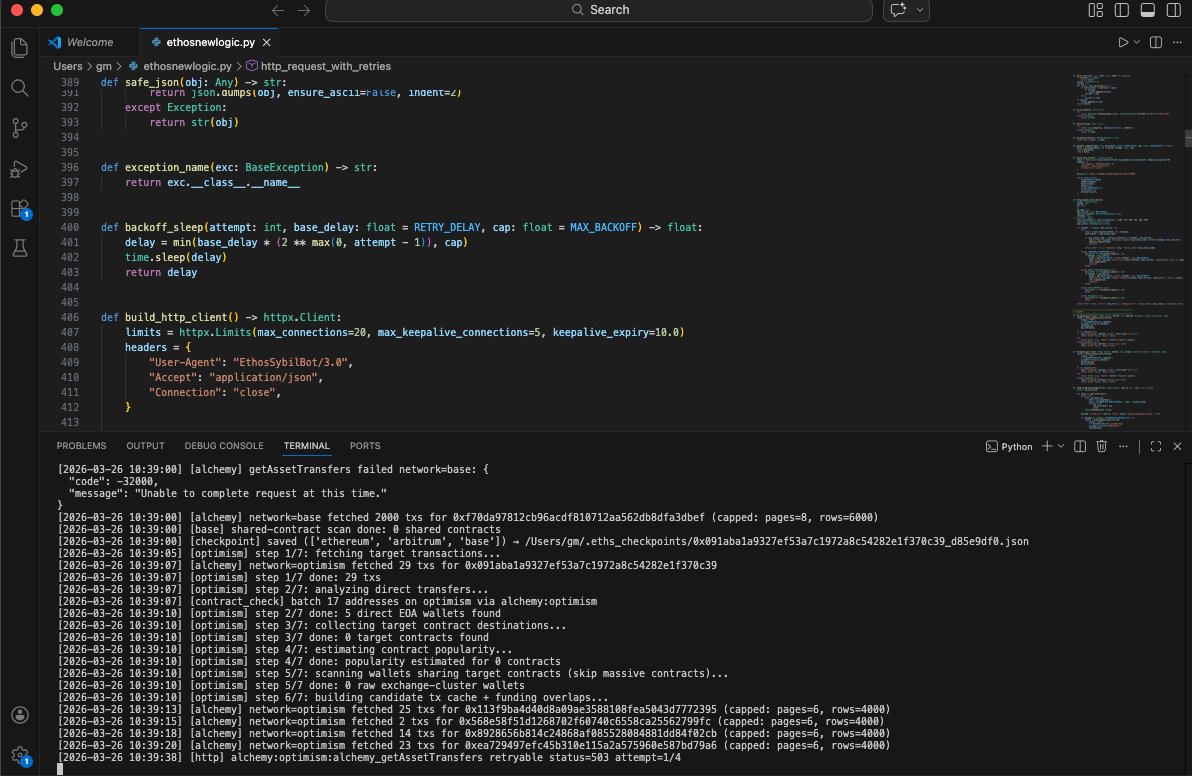Toggle bottom panel visibility
Image resolution: width=1192 pixels, height=776 pixels.
(x=1148, y=10)
